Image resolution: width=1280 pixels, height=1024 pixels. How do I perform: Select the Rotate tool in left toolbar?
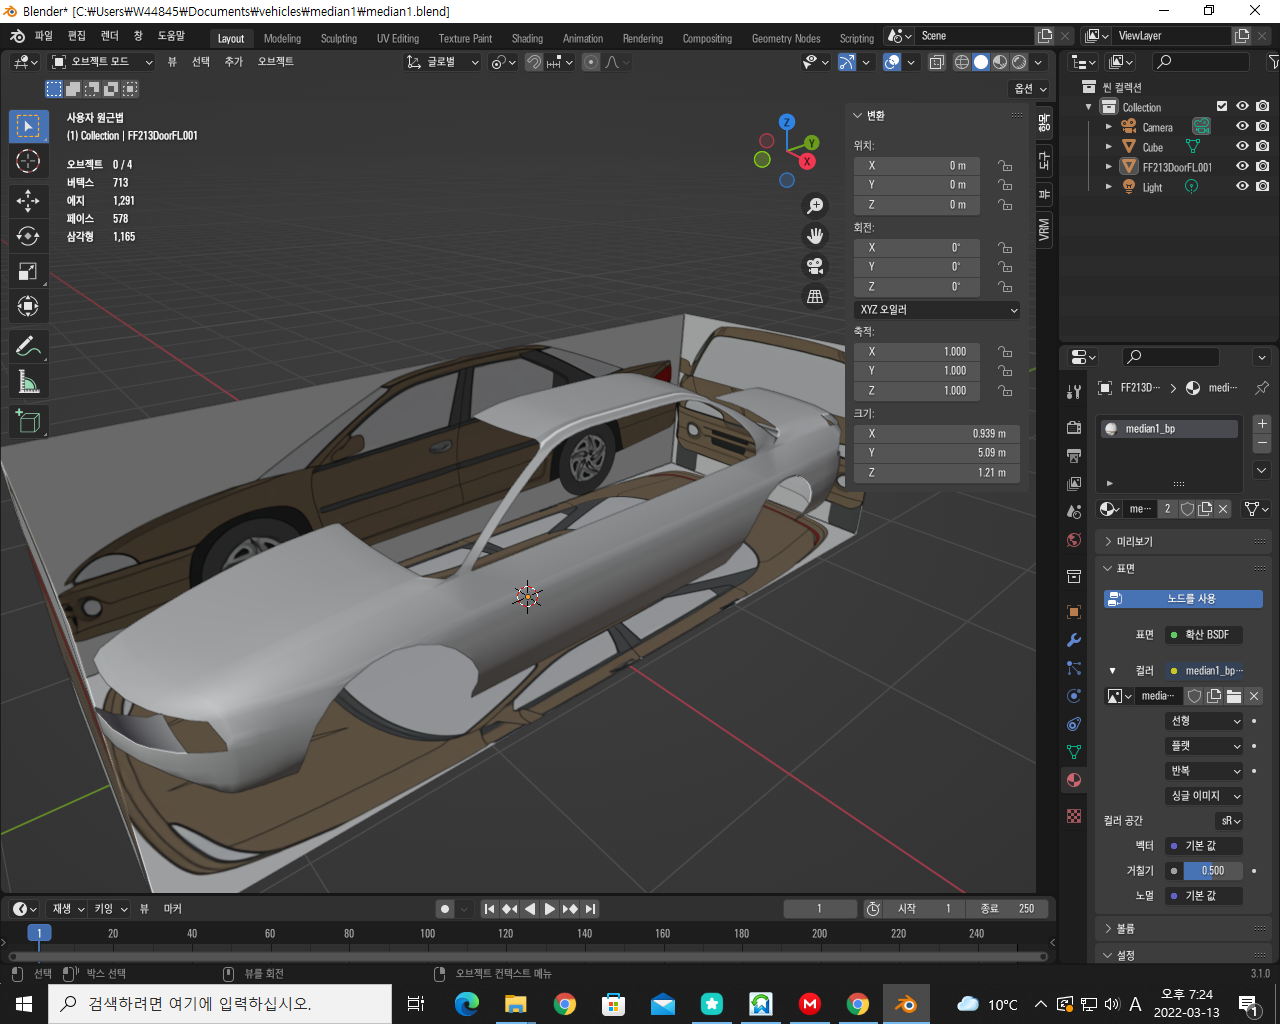coord(28,236)
